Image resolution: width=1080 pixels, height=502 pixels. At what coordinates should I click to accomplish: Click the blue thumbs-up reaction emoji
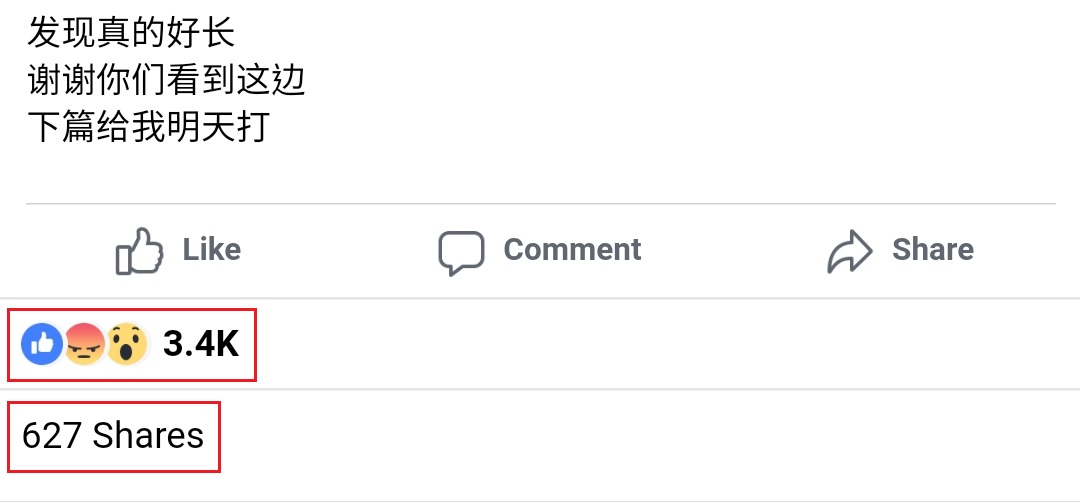coord(42,344)
